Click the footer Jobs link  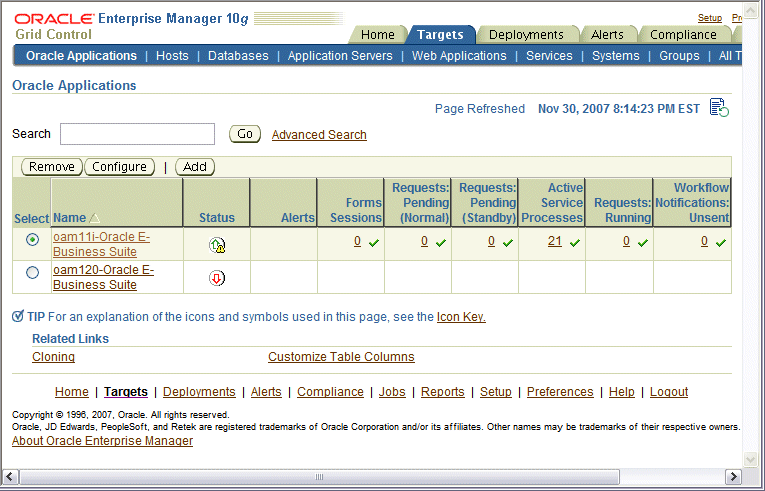[x=392, y=392]
